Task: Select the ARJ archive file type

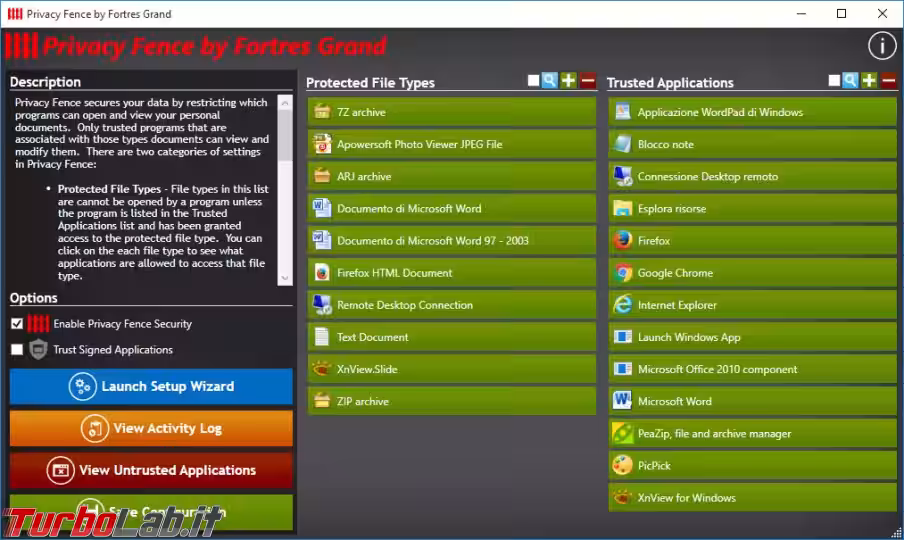Action: (452, 176)
